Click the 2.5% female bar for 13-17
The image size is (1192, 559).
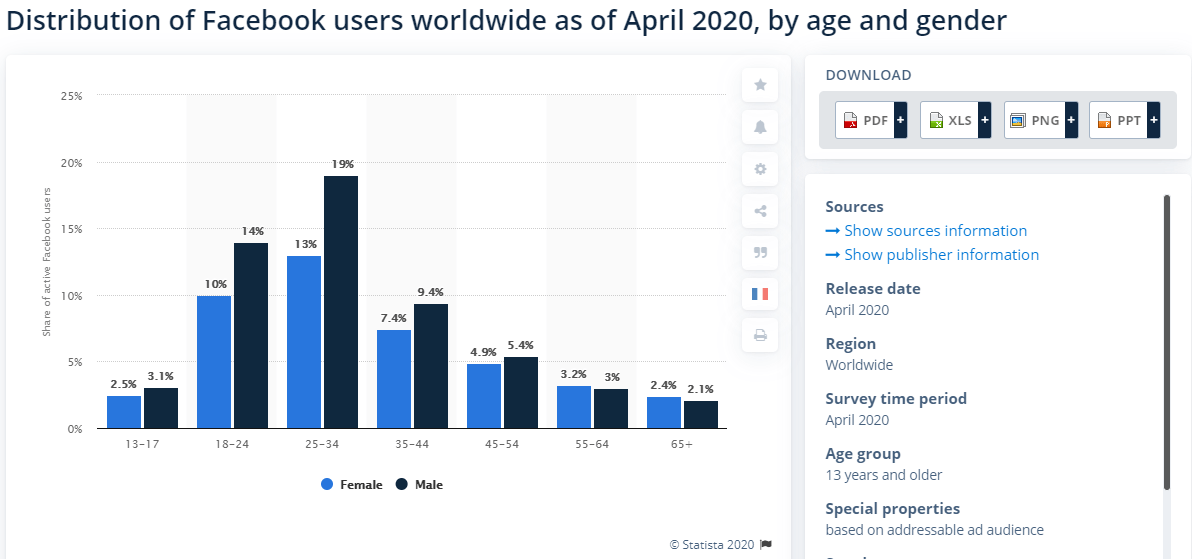coord(124,412)
